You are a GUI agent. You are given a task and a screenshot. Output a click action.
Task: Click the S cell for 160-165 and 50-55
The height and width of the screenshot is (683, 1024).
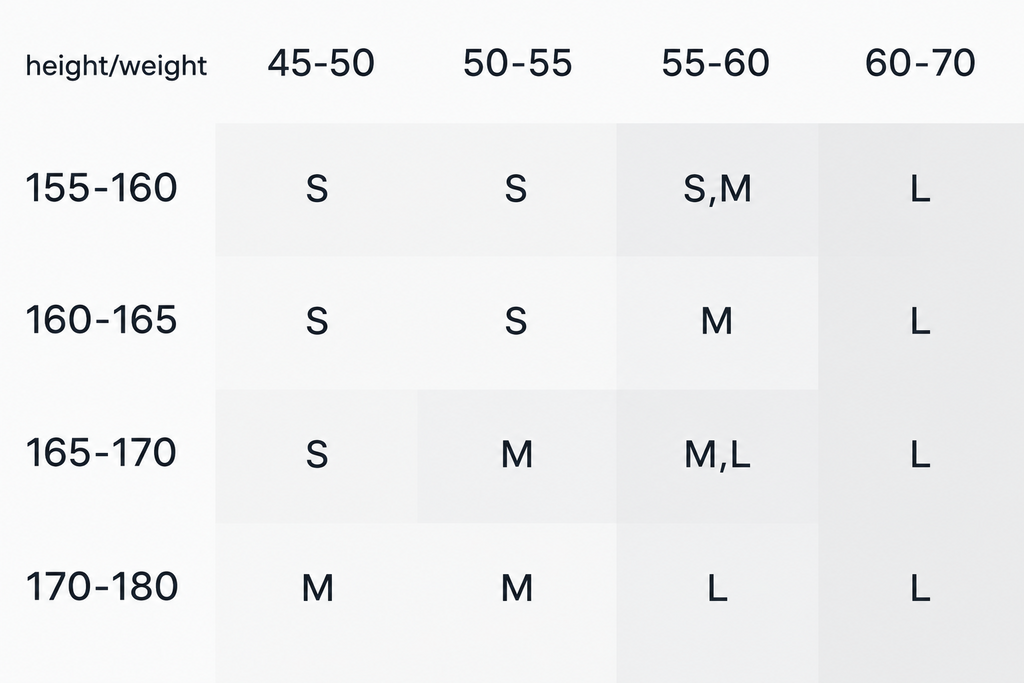(x=515, y=321)
